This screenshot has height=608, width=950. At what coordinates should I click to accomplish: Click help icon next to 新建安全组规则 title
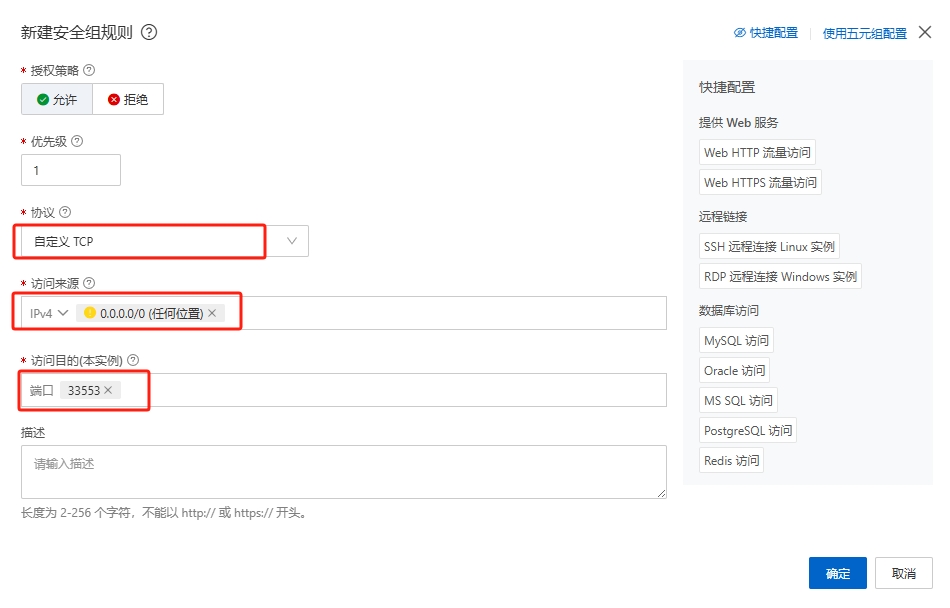pyautogui.click(x=149, y=32)
